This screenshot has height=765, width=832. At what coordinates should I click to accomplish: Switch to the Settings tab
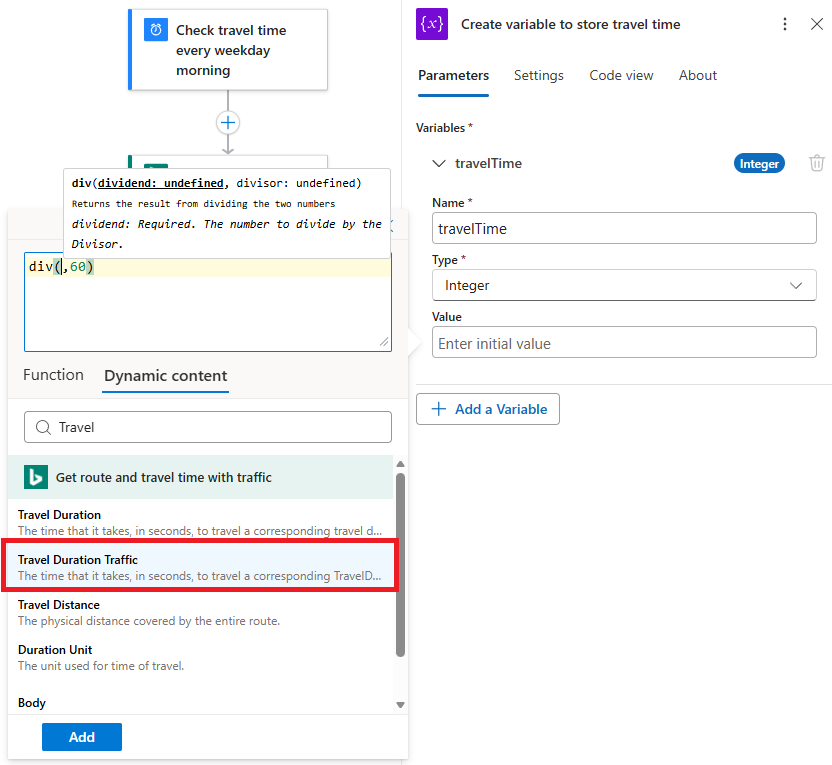[x=539, y=75]
